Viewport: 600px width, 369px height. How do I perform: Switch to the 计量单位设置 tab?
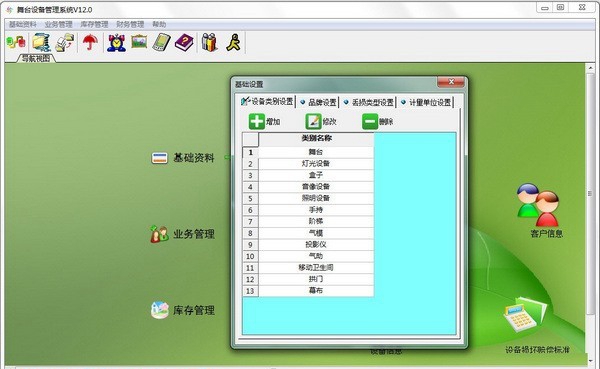[x=426, y=102]
